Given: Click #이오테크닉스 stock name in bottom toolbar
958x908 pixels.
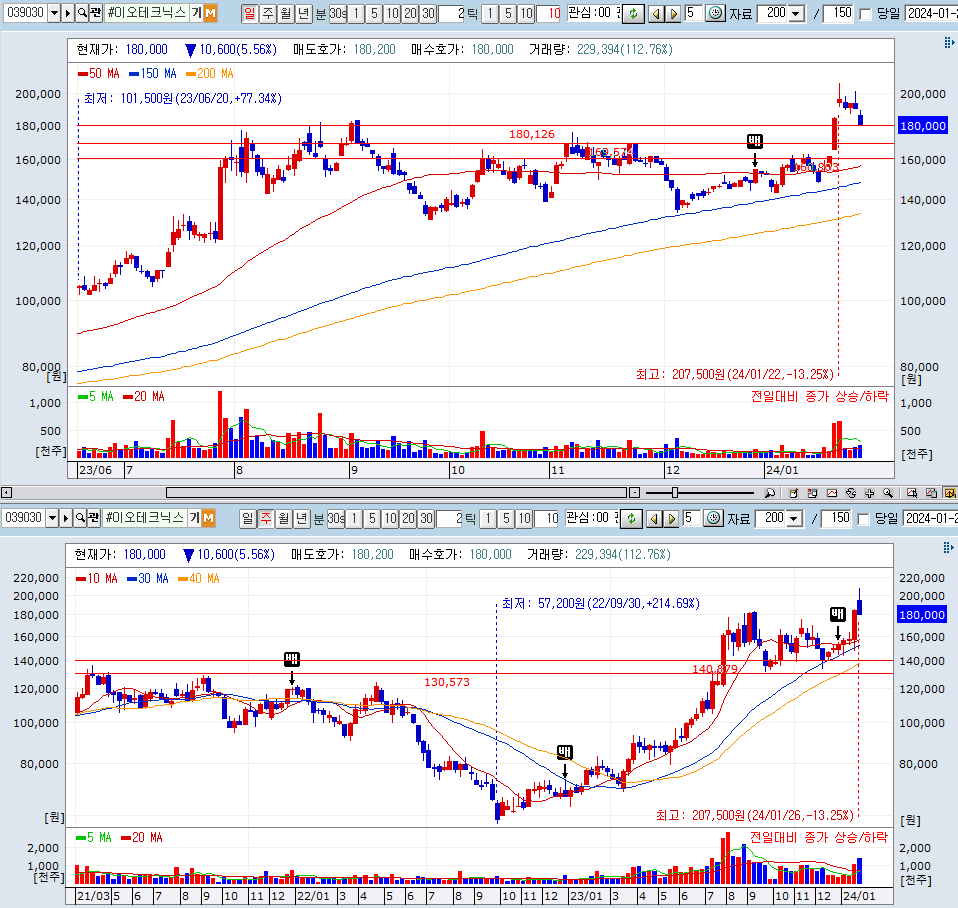Looking at the screenshot, I should point(145,518).
